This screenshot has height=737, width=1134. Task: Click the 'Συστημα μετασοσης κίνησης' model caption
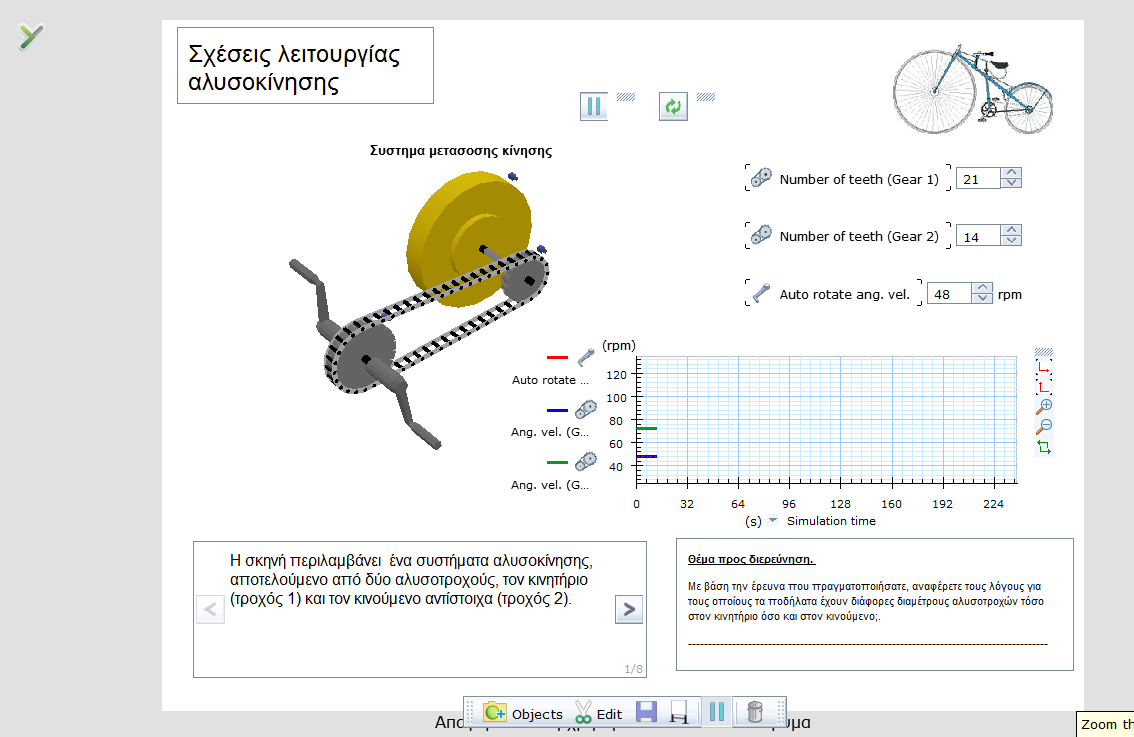pos(461,150)
